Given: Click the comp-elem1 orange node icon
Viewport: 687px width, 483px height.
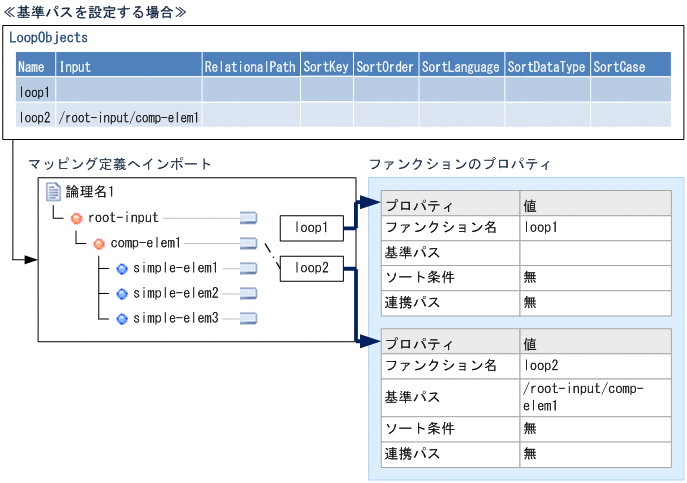Looking at the screenshot, I should 98,243.
